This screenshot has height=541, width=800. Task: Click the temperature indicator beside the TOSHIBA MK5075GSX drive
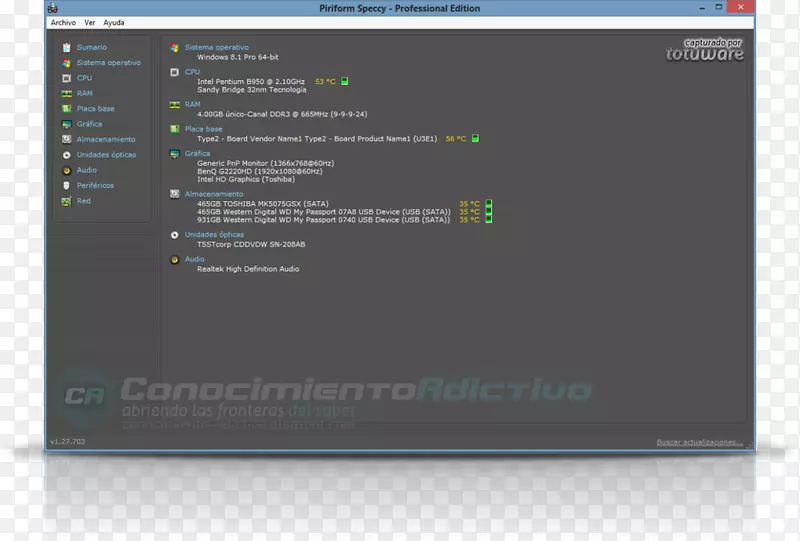click(x=488, y=203)
